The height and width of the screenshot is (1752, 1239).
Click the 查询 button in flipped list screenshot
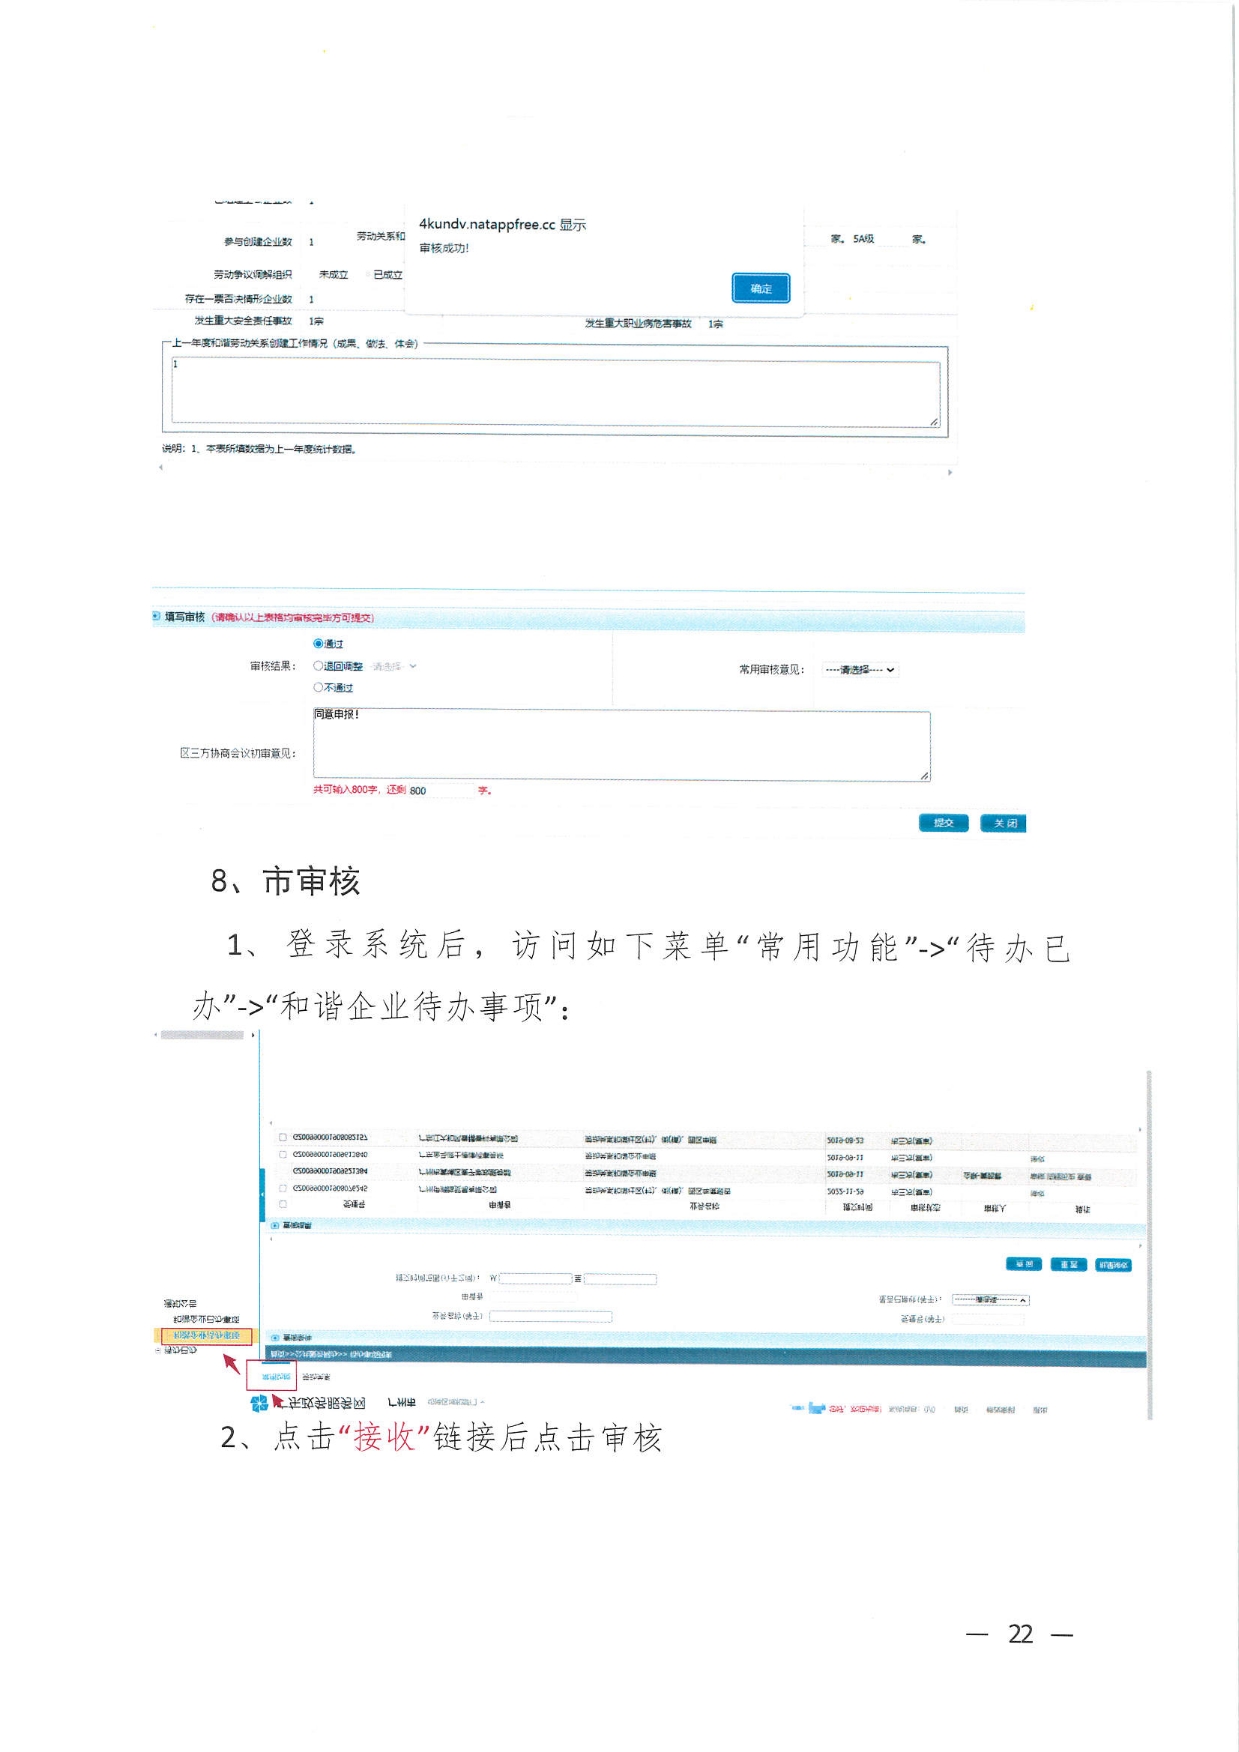(1023, 1264)
